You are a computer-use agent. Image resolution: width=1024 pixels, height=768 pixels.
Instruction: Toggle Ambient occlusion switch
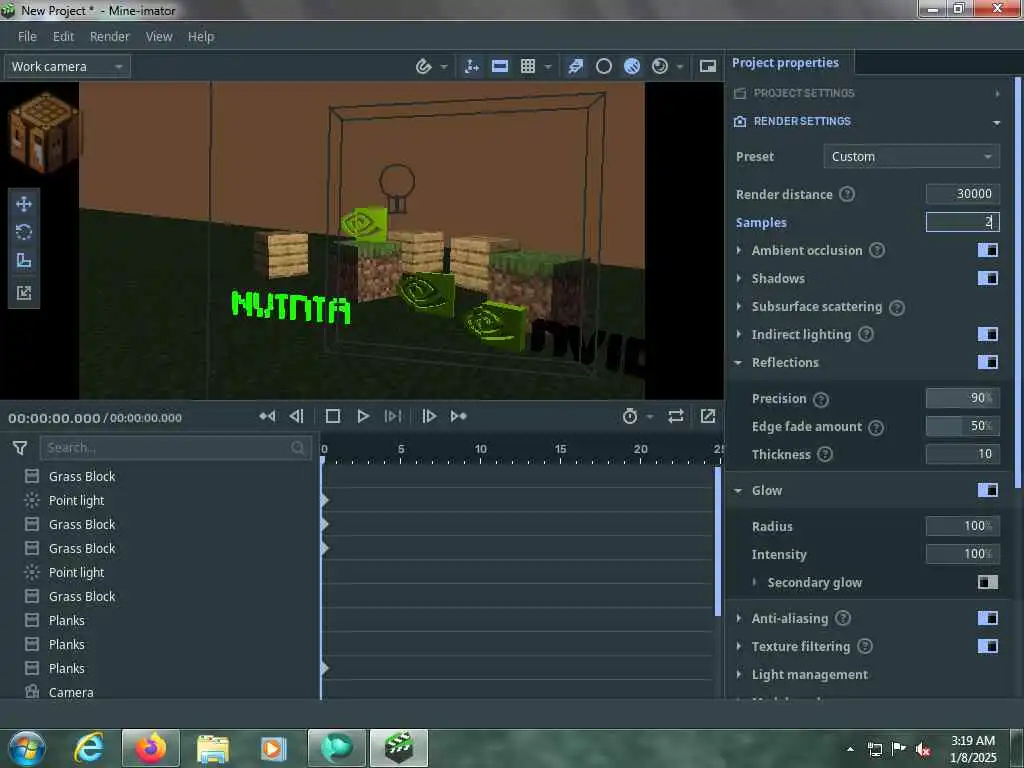987,250
